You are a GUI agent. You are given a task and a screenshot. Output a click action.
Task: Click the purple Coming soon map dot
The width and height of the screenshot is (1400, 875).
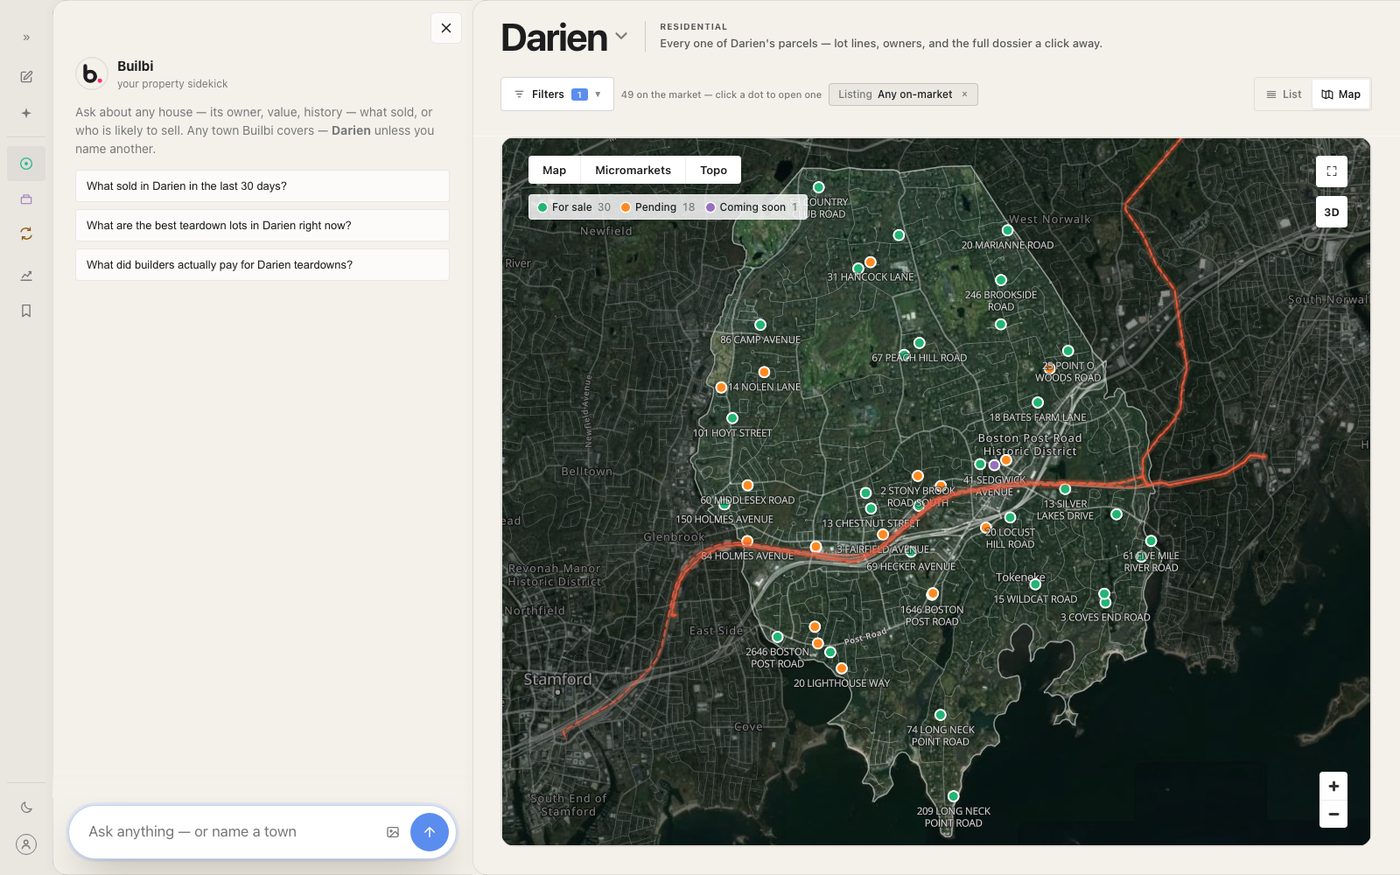pyautogui.click(x=993, y=465)
